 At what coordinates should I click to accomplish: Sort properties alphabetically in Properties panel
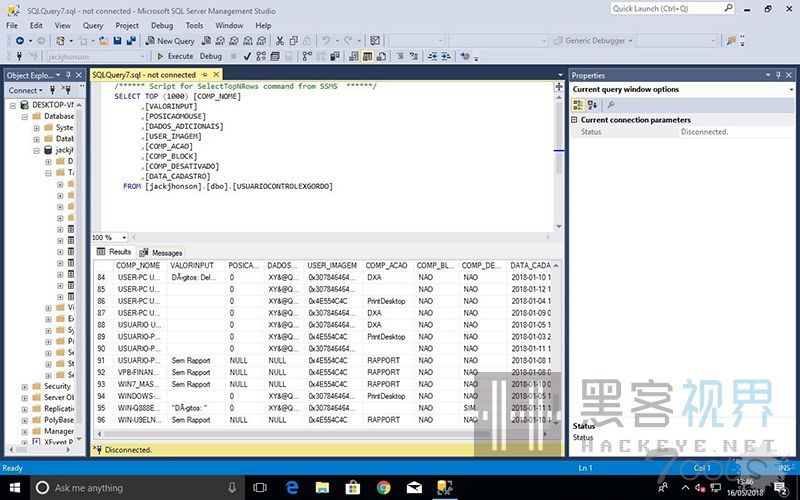594,105
